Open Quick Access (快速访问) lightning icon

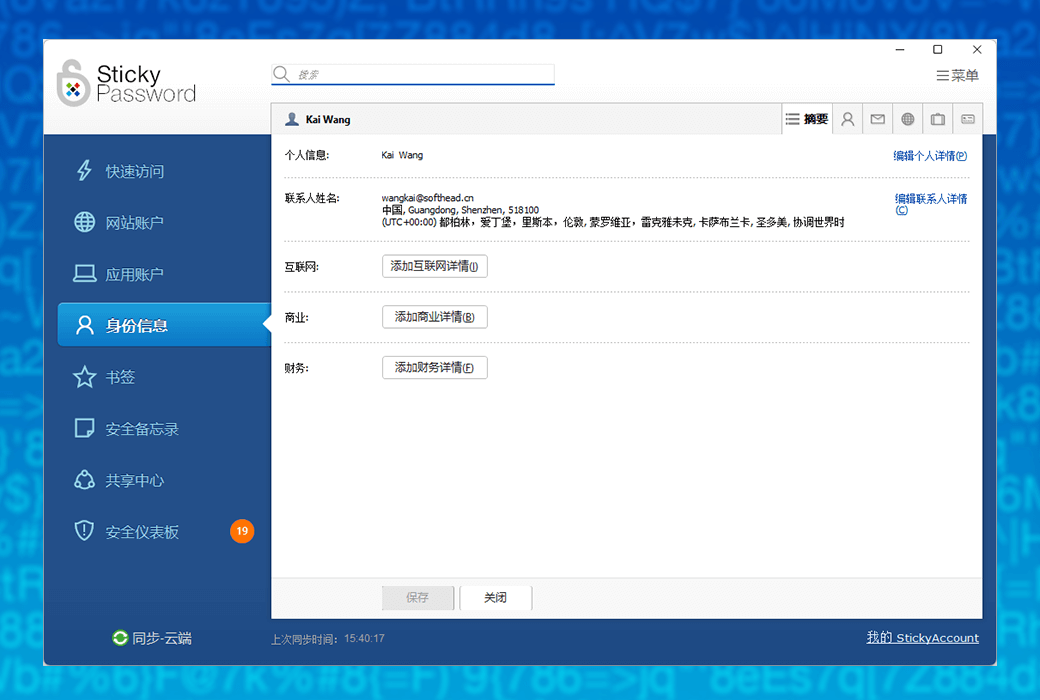pos(84,171)
